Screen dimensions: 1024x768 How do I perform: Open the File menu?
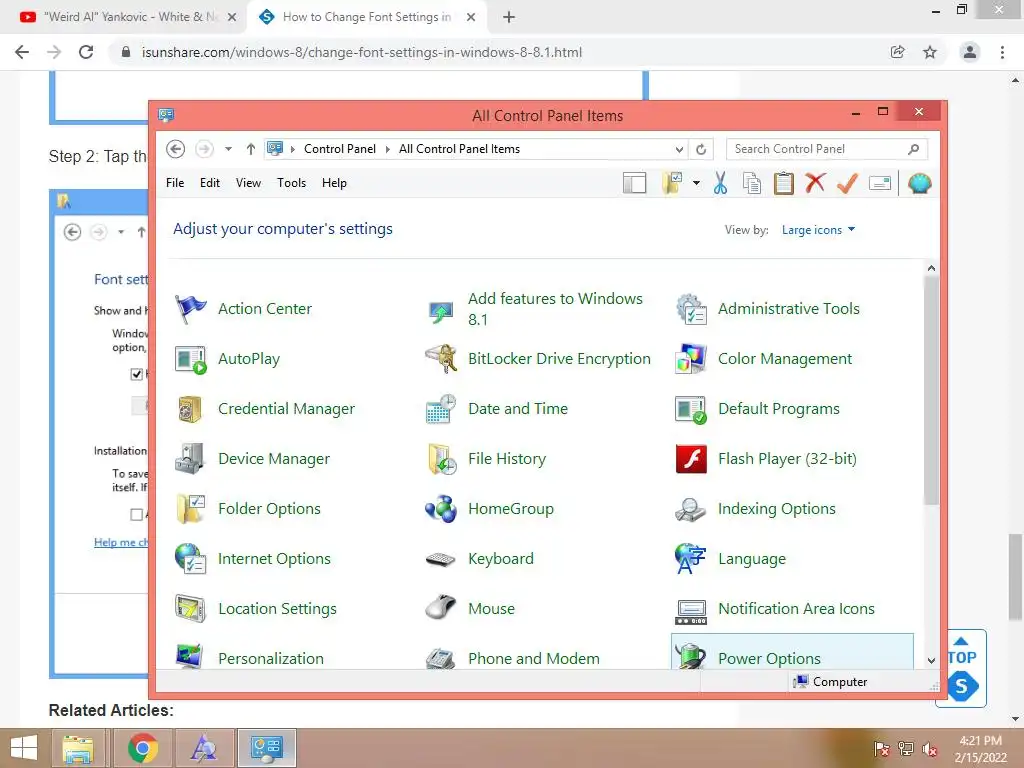pyautogui.click(x=175, y=183)
